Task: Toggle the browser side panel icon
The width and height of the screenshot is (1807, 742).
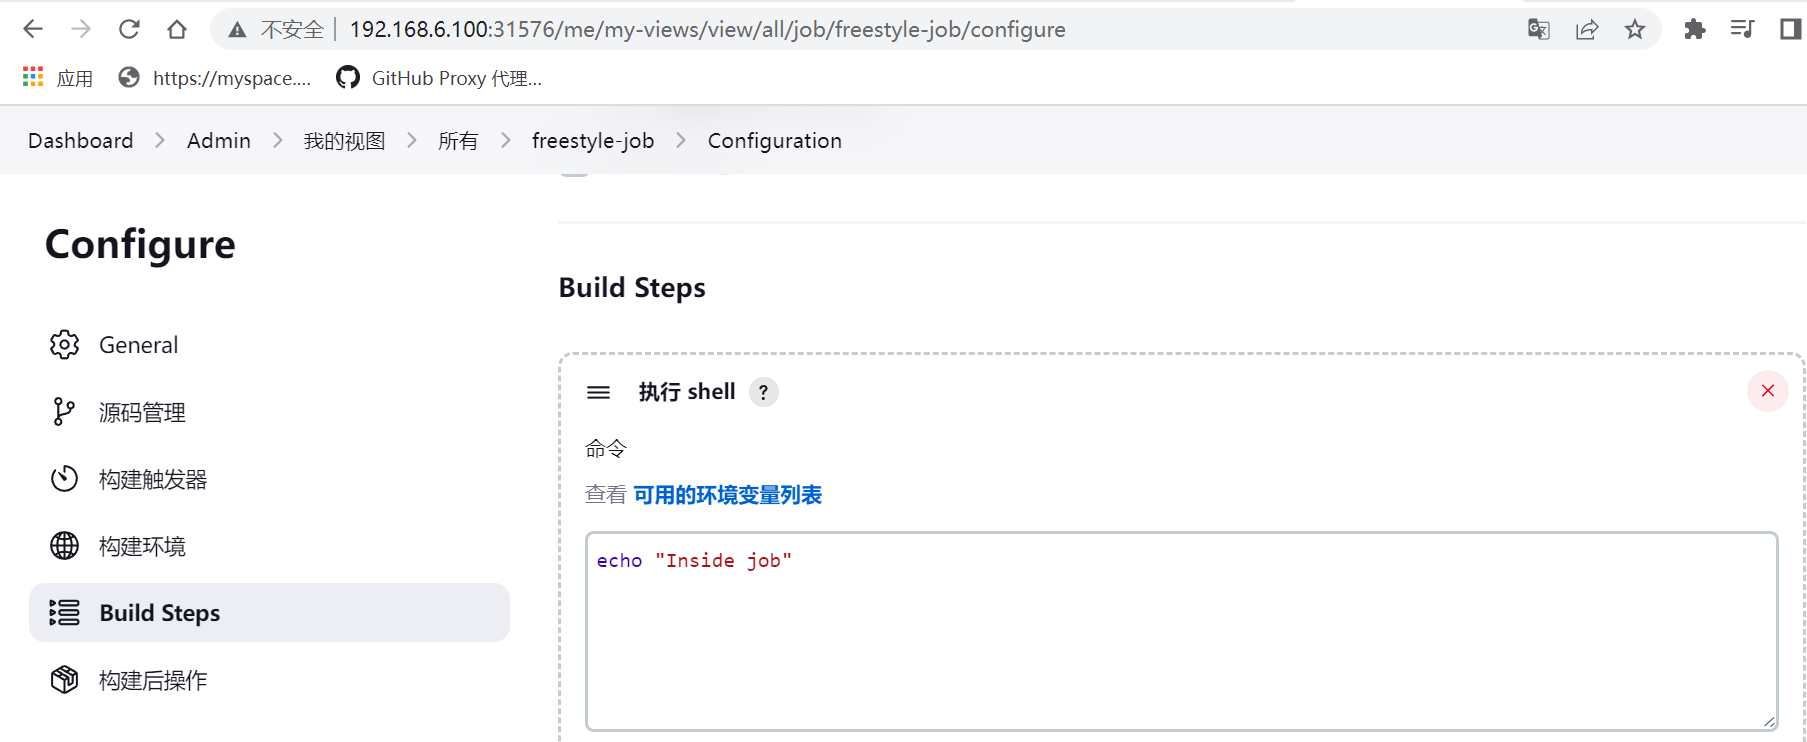Action: [x=1790, y=29]
